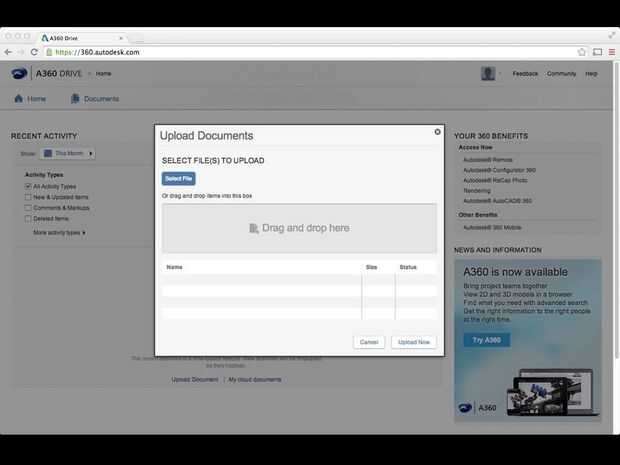Viewport: 620px width, 465px height.
Task: Open Autodesk Remote benefit link
Action: [x=488, y=160]
